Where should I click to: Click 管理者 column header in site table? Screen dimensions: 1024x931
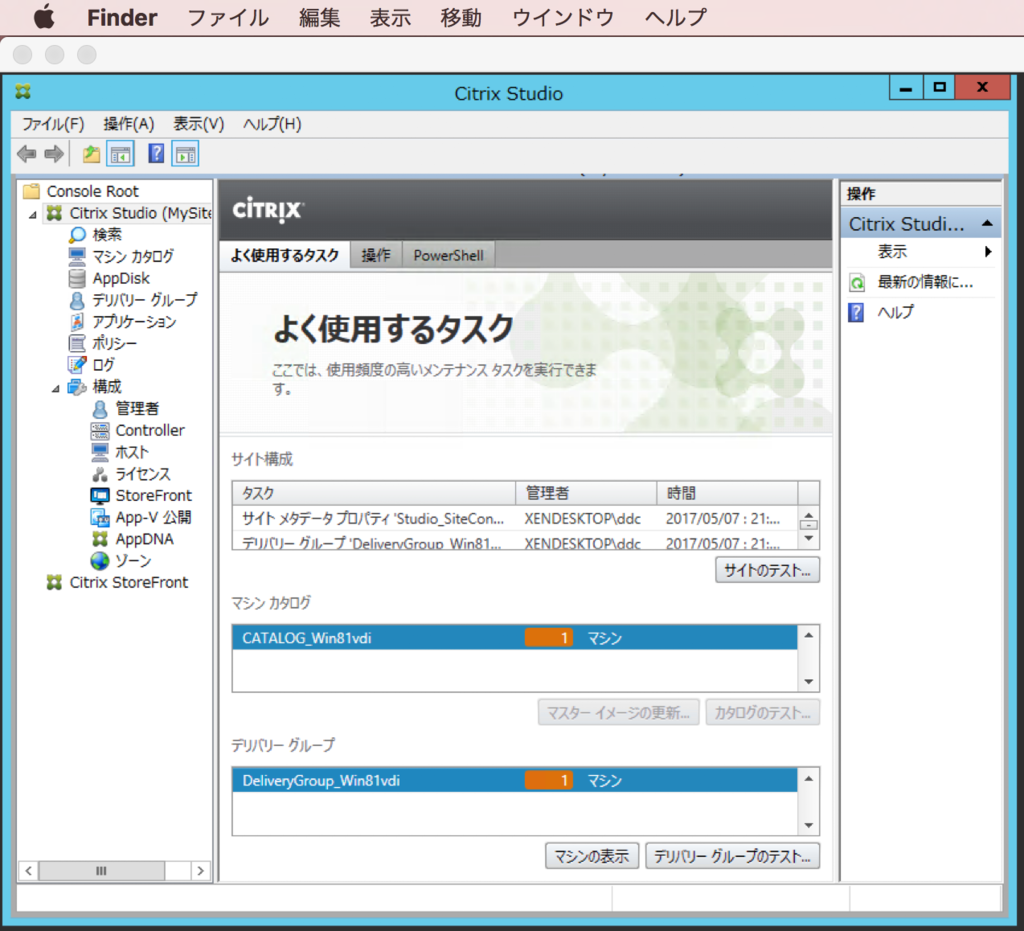click(586, 493)
